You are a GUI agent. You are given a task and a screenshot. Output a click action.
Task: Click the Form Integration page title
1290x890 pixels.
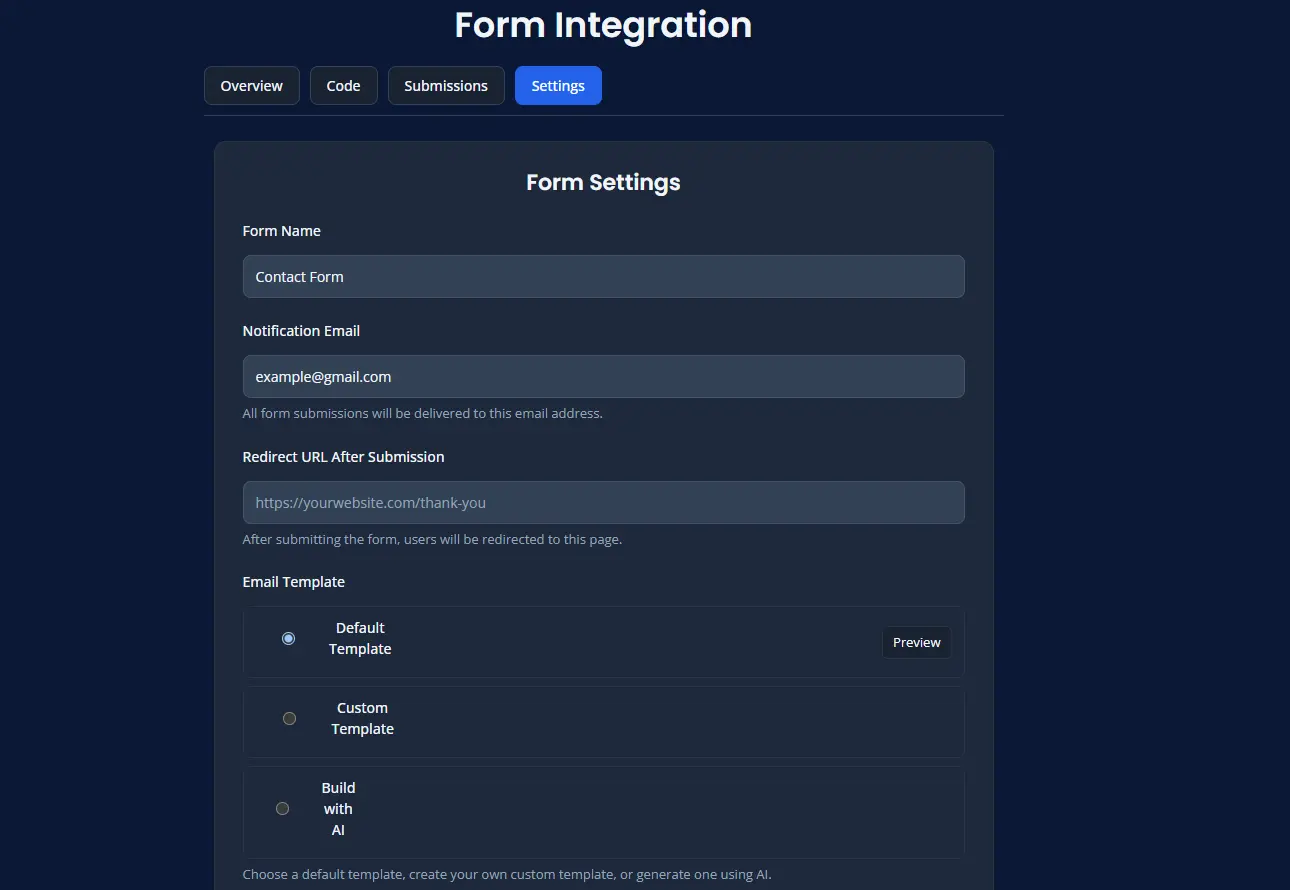click(603, 25)
